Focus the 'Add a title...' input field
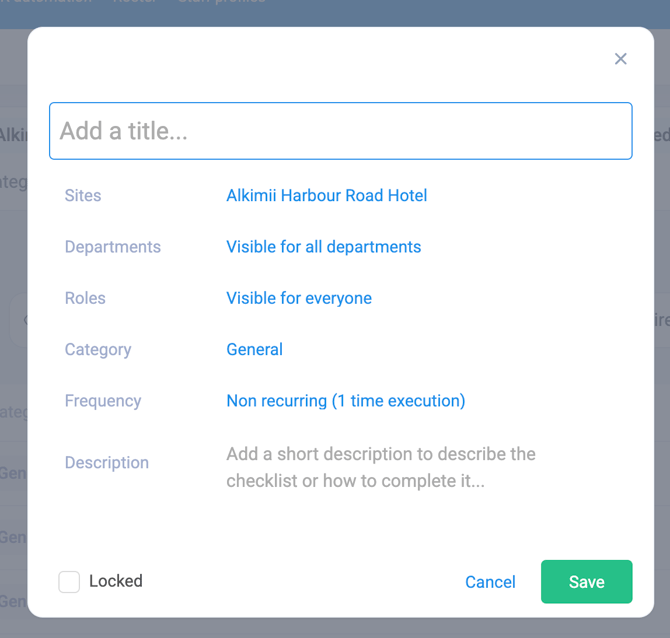This screenshot has width=670, height=638. pos(341,131)
